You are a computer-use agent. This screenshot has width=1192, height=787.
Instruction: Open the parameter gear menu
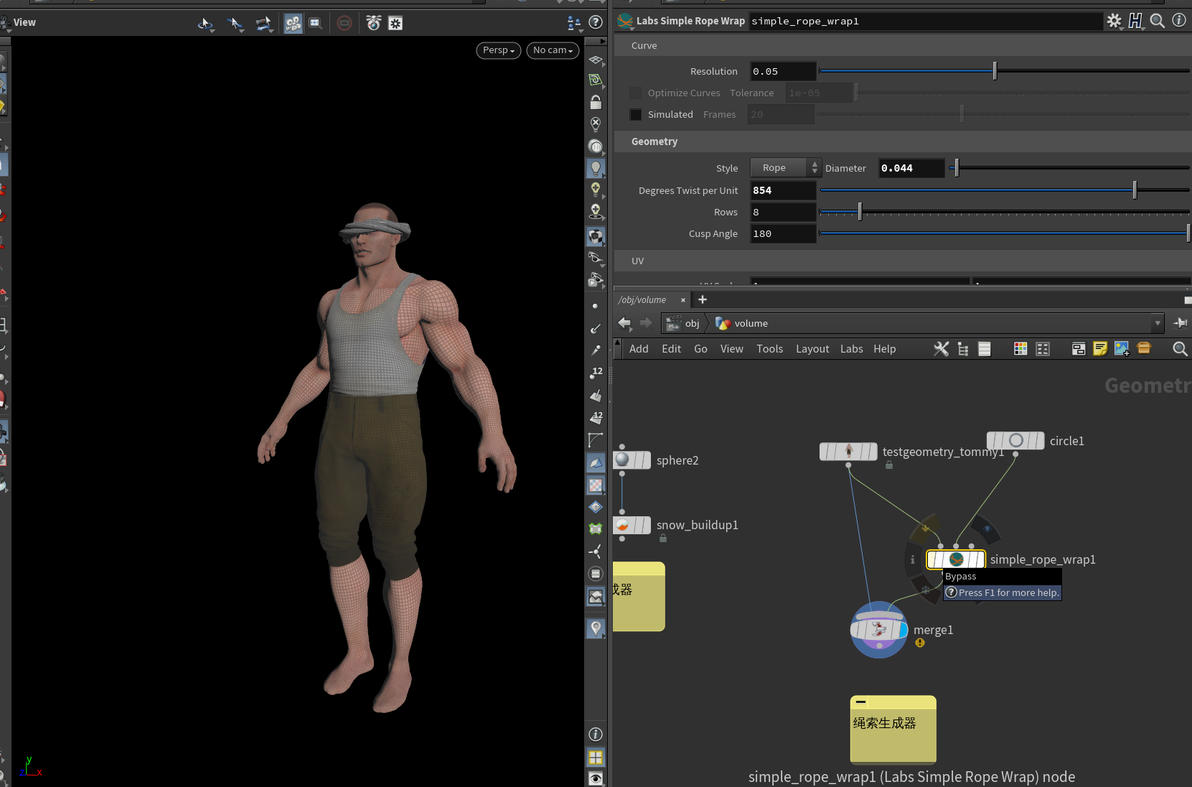coord(1114,21)
